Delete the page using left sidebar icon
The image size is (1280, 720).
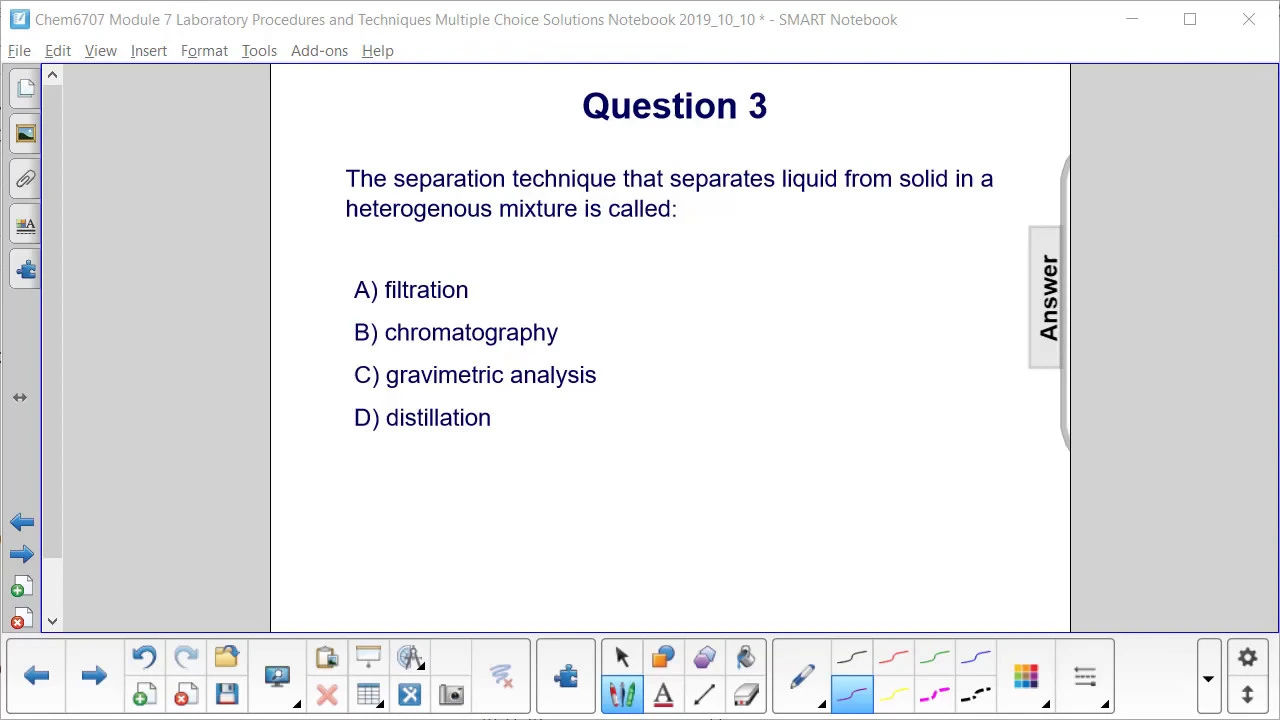click(22, 618)
